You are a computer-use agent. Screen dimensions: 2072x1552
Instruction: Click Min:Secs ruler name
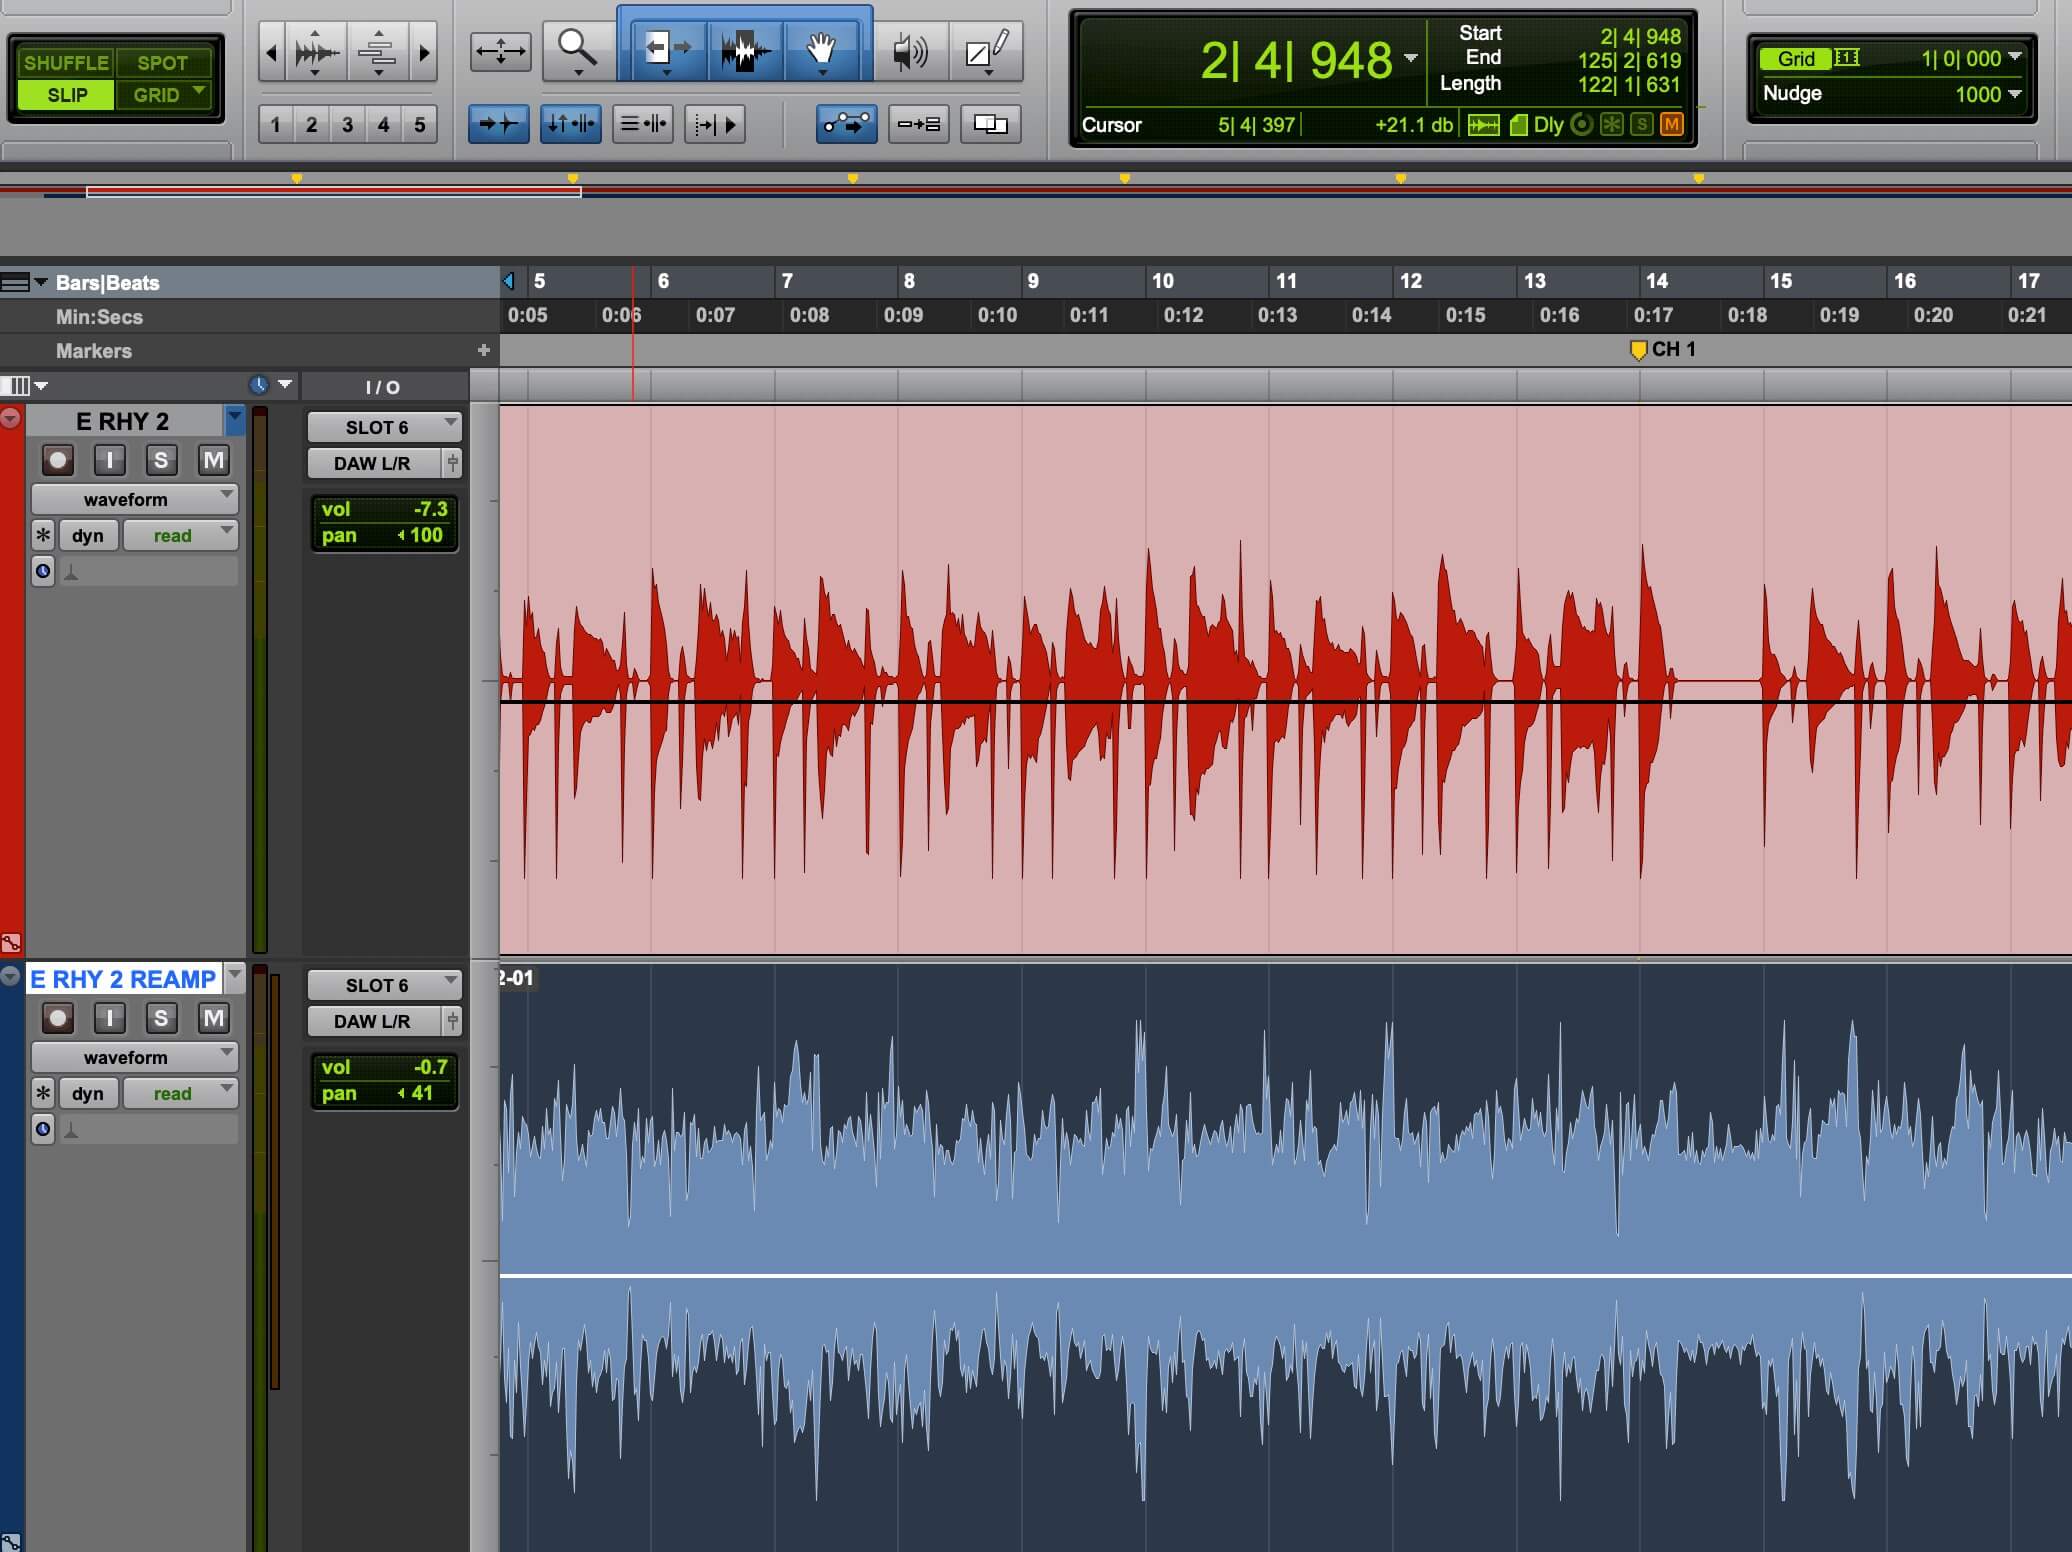click(99, 317)
